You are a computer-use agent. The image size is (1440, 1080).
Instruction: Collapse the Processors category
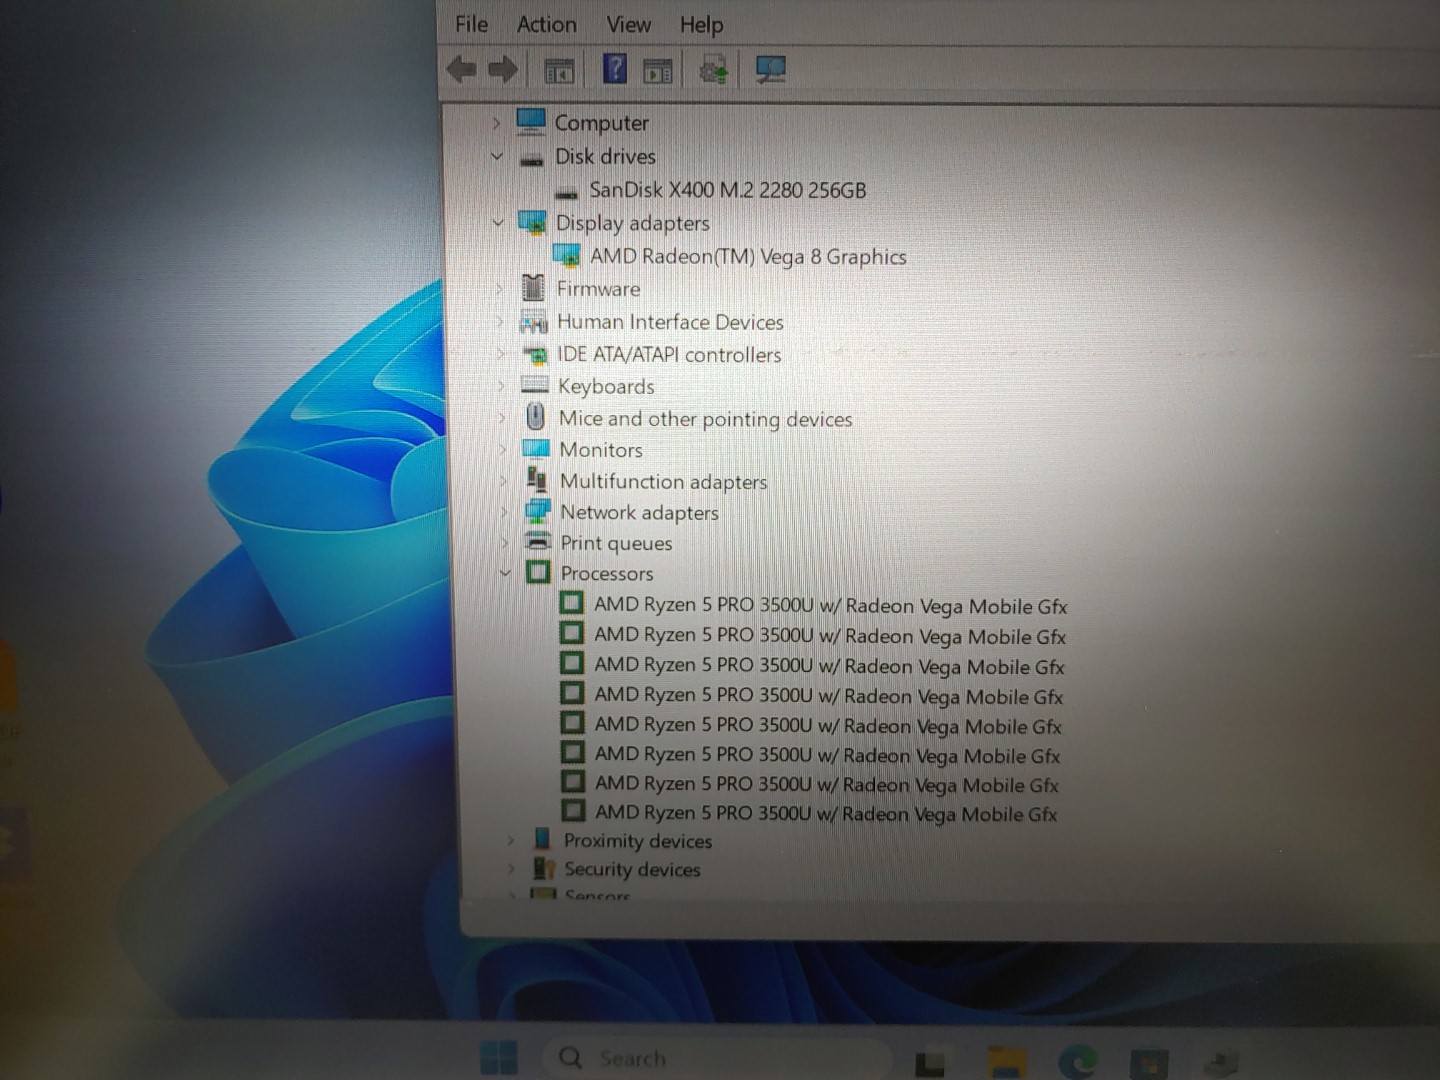tap(505, 573)
